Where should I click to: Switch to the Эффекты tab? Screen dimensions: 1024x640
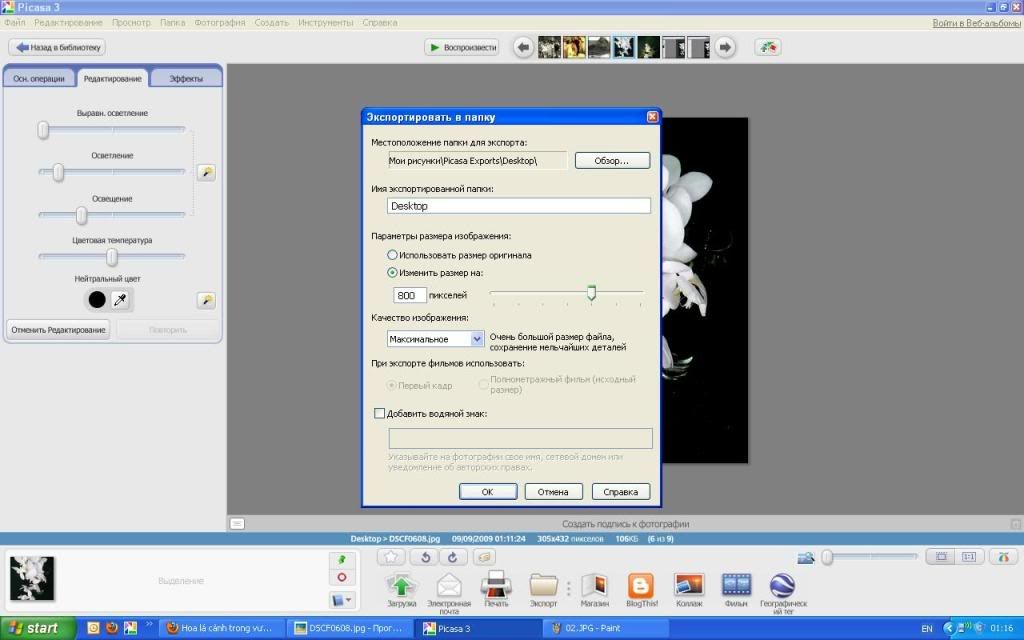187,78
